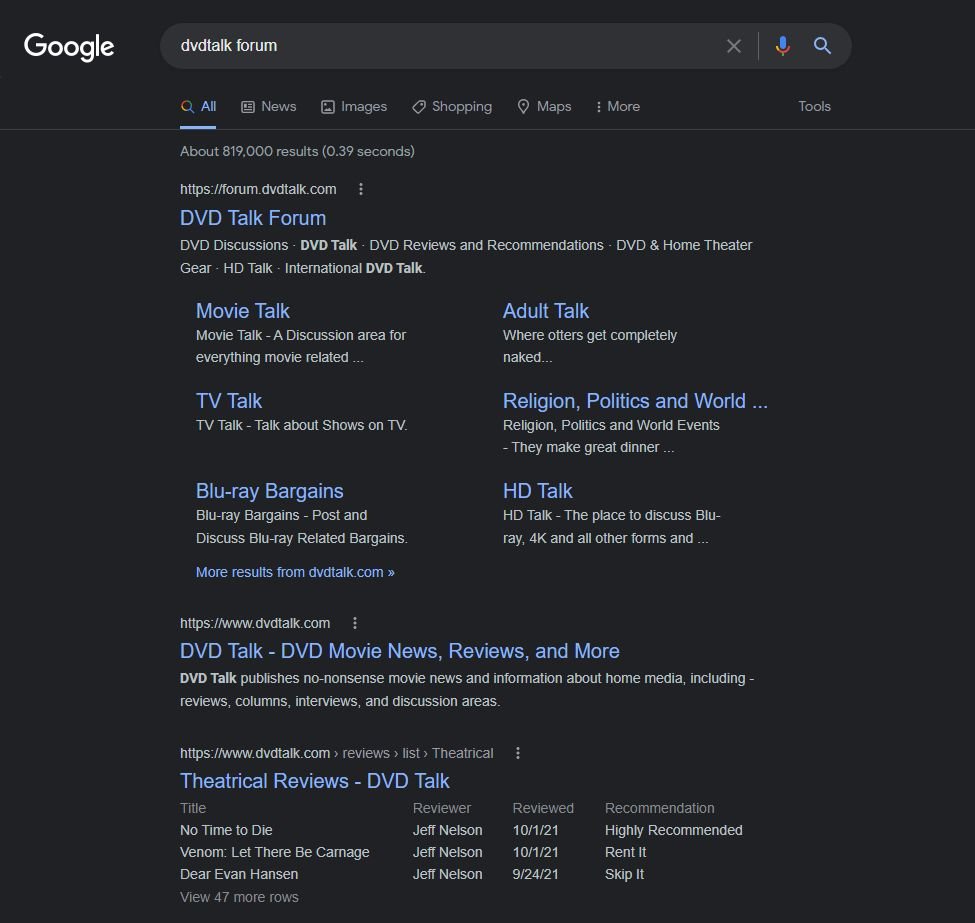The height and width of the screenshot is (923, 975).
Task: Switch to the Images tab
Action: (x=354, y=106)
